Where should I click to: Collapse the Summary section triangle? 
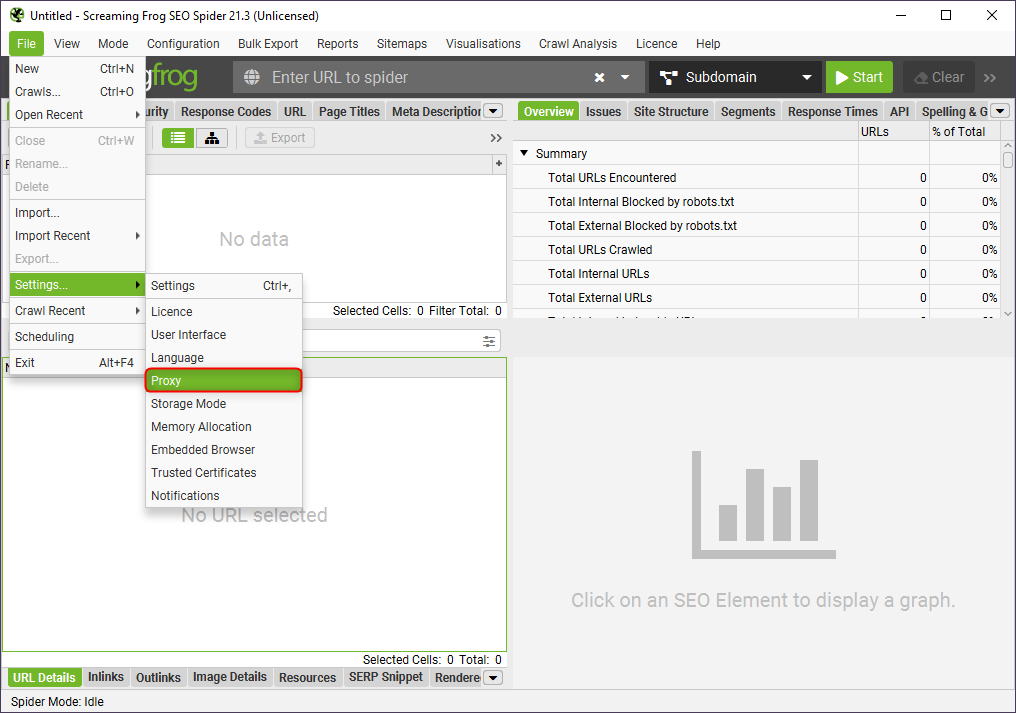point(524,153)
